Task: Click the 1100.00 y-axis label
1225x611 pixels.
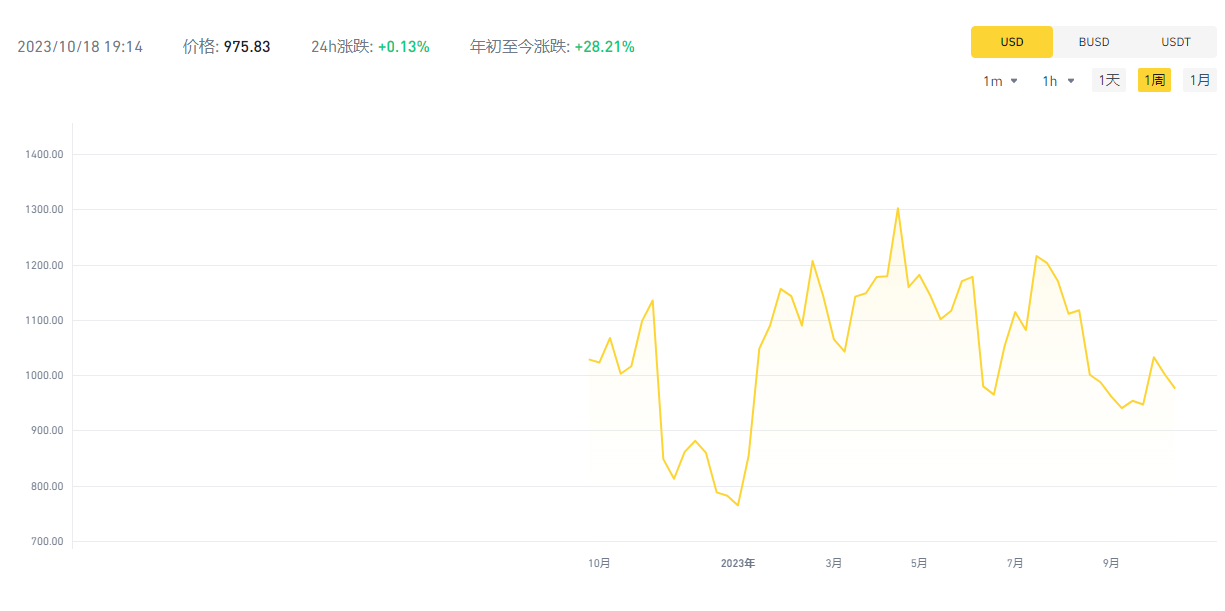Action: (45, 320)
